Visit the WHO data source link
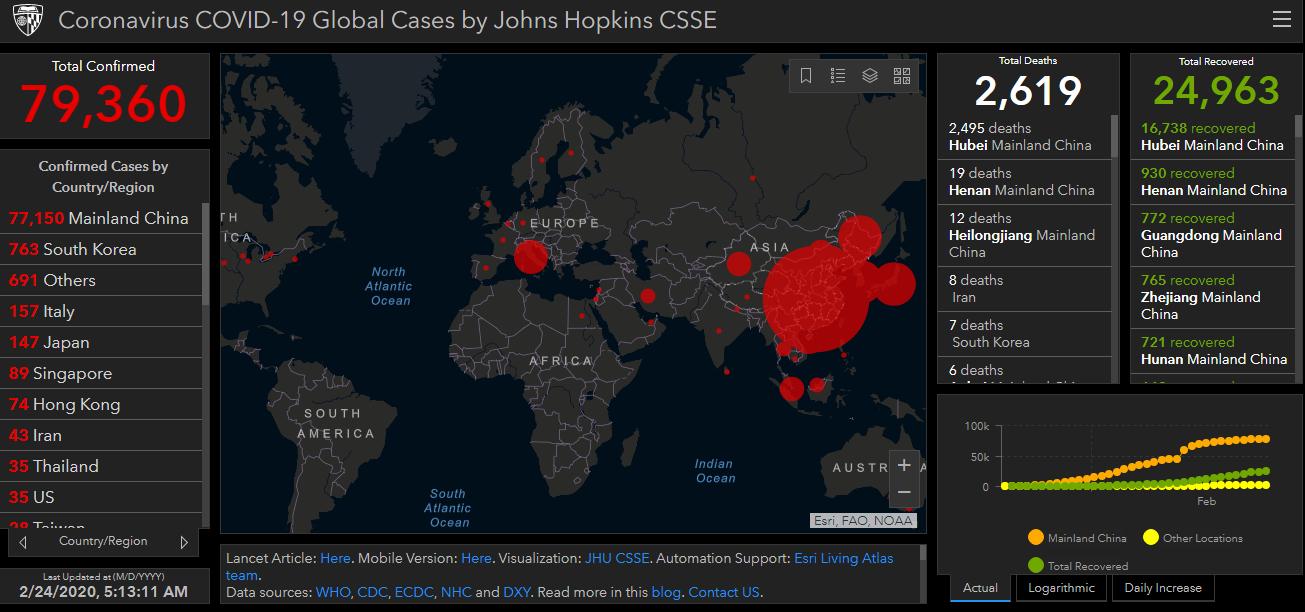 tap(333, 592)
